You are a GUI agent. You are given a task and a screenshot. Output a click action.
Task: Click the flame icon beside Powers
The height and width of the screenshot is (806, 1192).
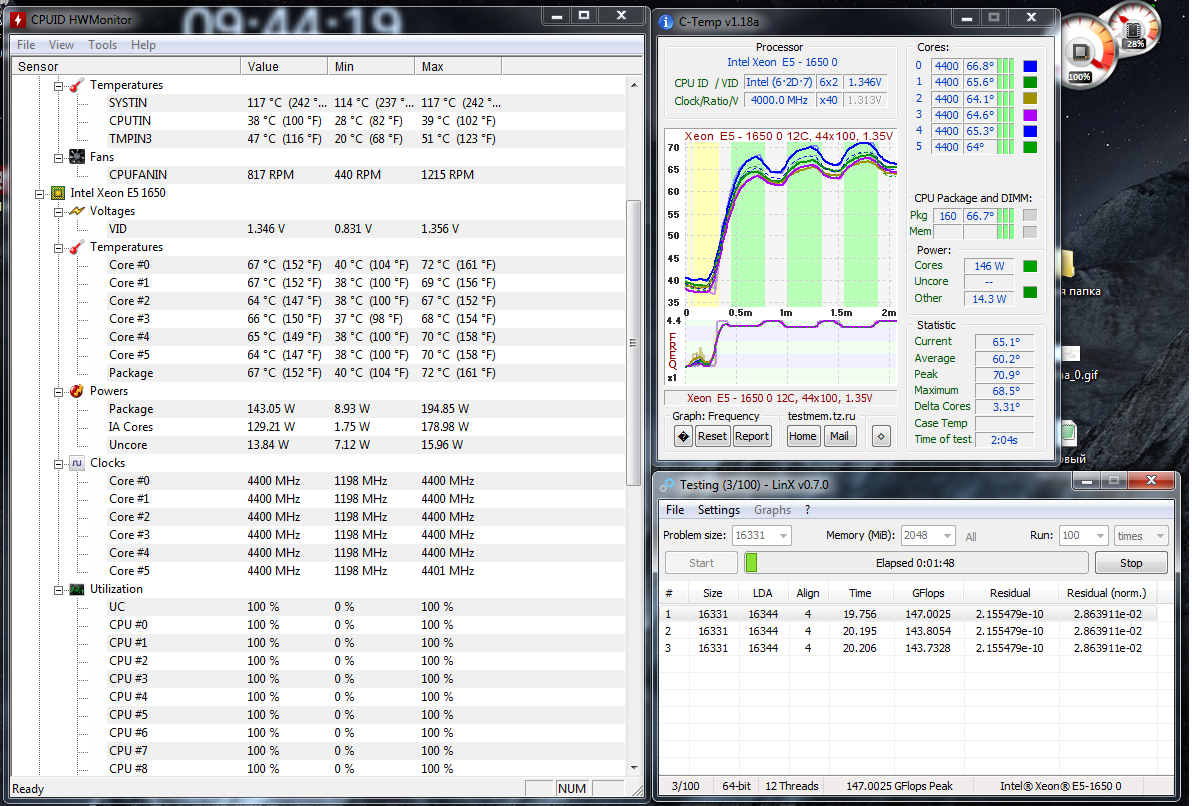tap(77, 391)
